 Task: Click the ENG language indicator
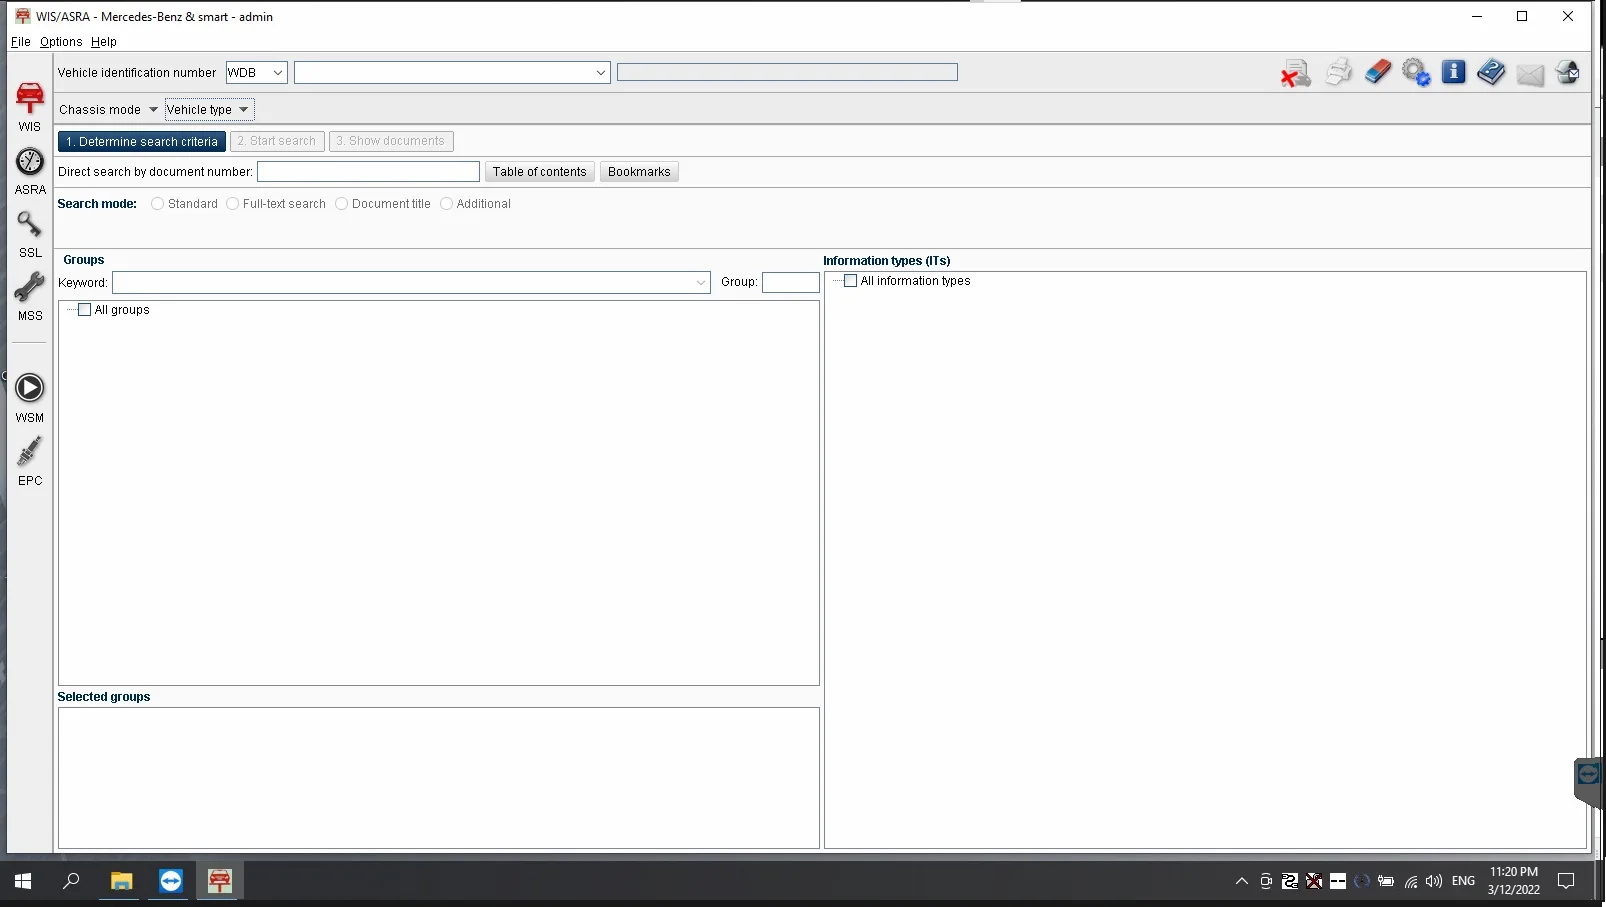(x=1463, y=881)
